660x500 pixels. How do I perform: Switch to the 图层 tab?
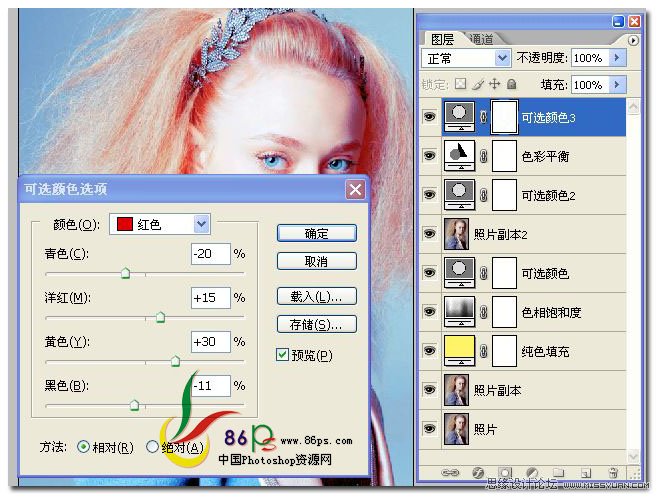442,40
